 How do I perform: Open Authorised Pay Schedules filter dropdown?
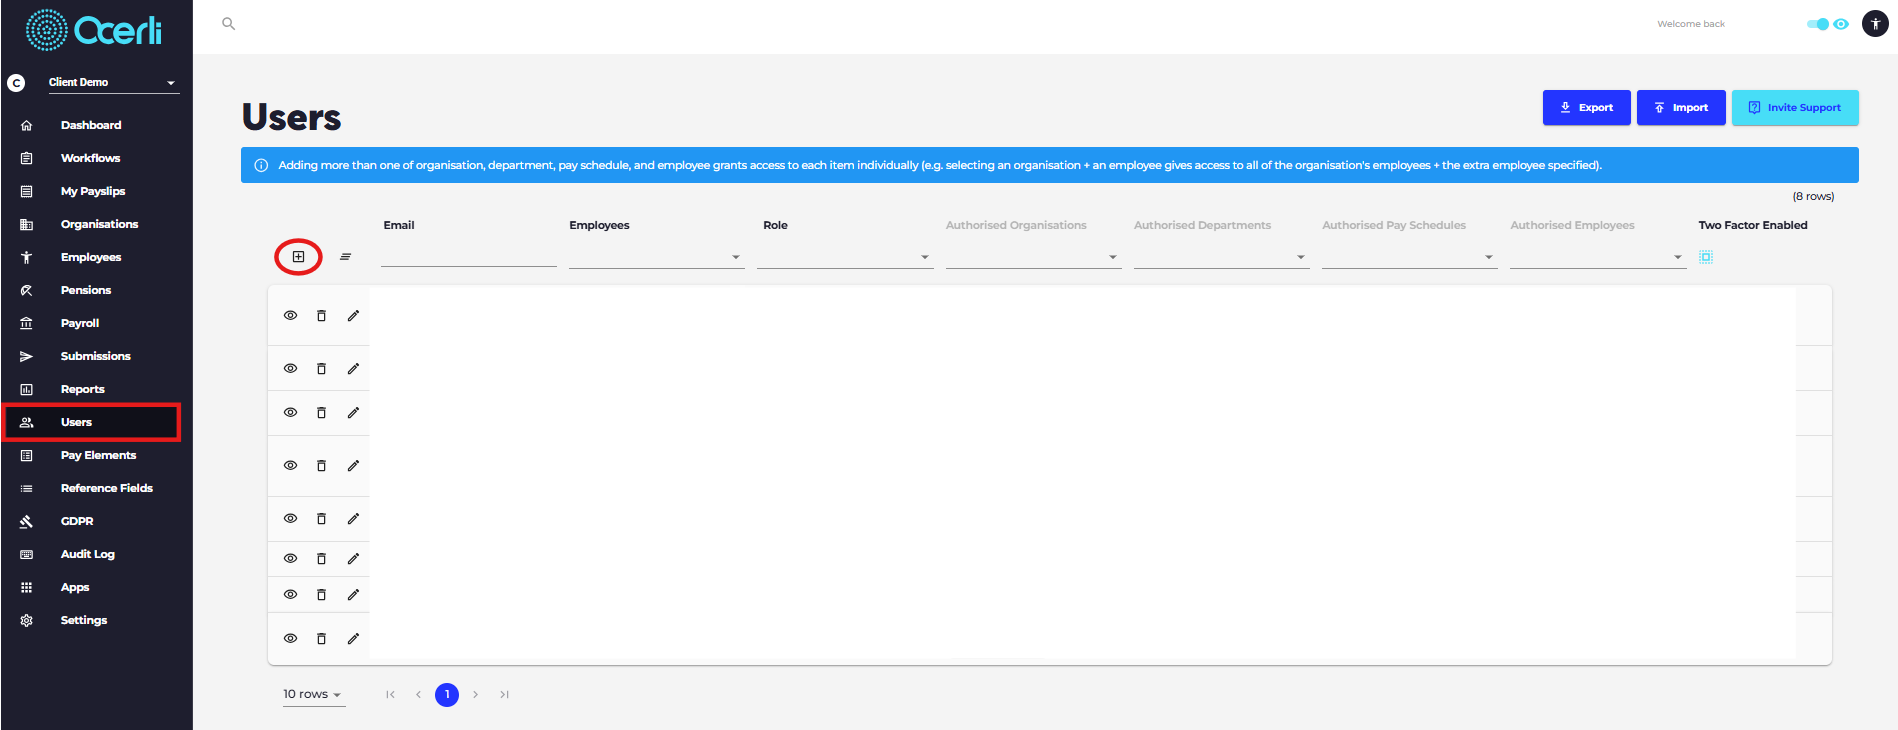(x=1409, y=257)
